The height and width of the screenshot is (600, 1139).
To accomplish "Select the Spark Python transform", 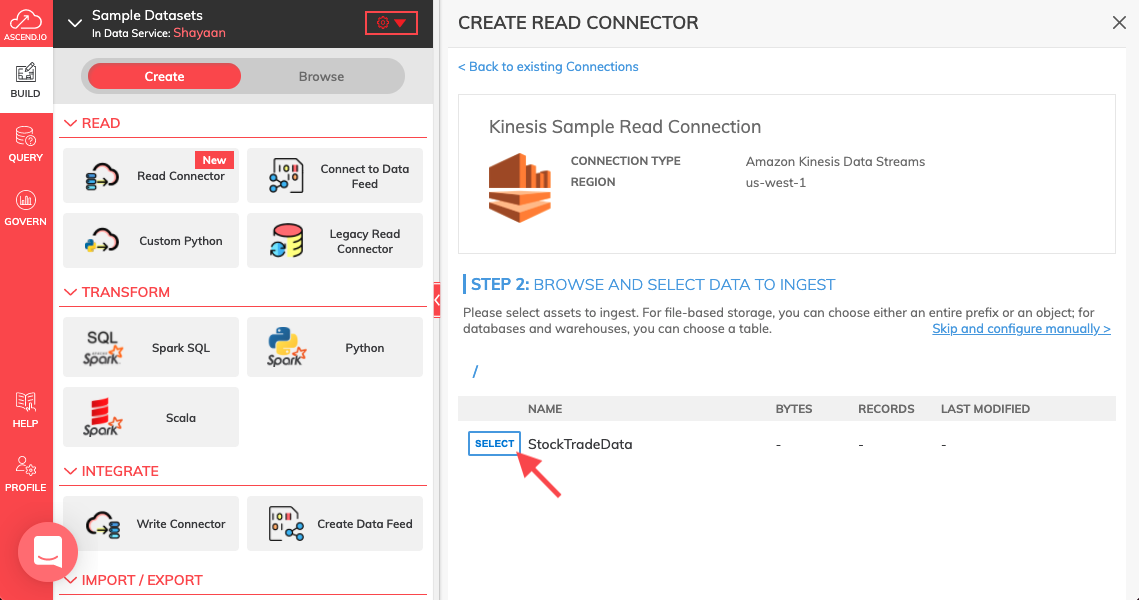I will (335, 347).
